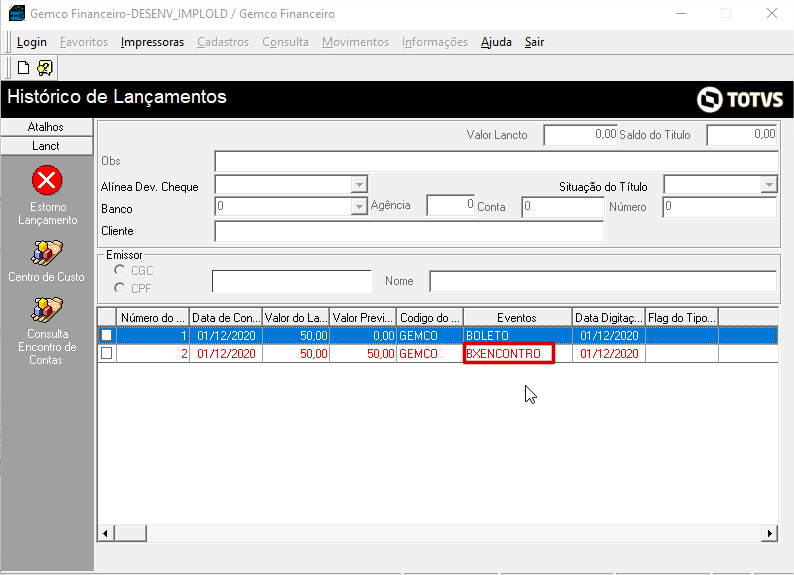Open the Impressoras menu

pos(152,42)
